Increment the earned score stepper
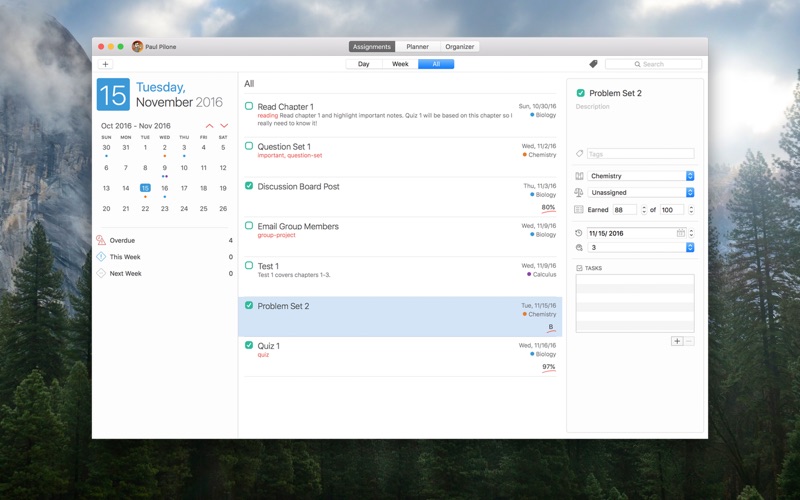The width and height of the screenshot is (800, 500). [x=643, y=207]
